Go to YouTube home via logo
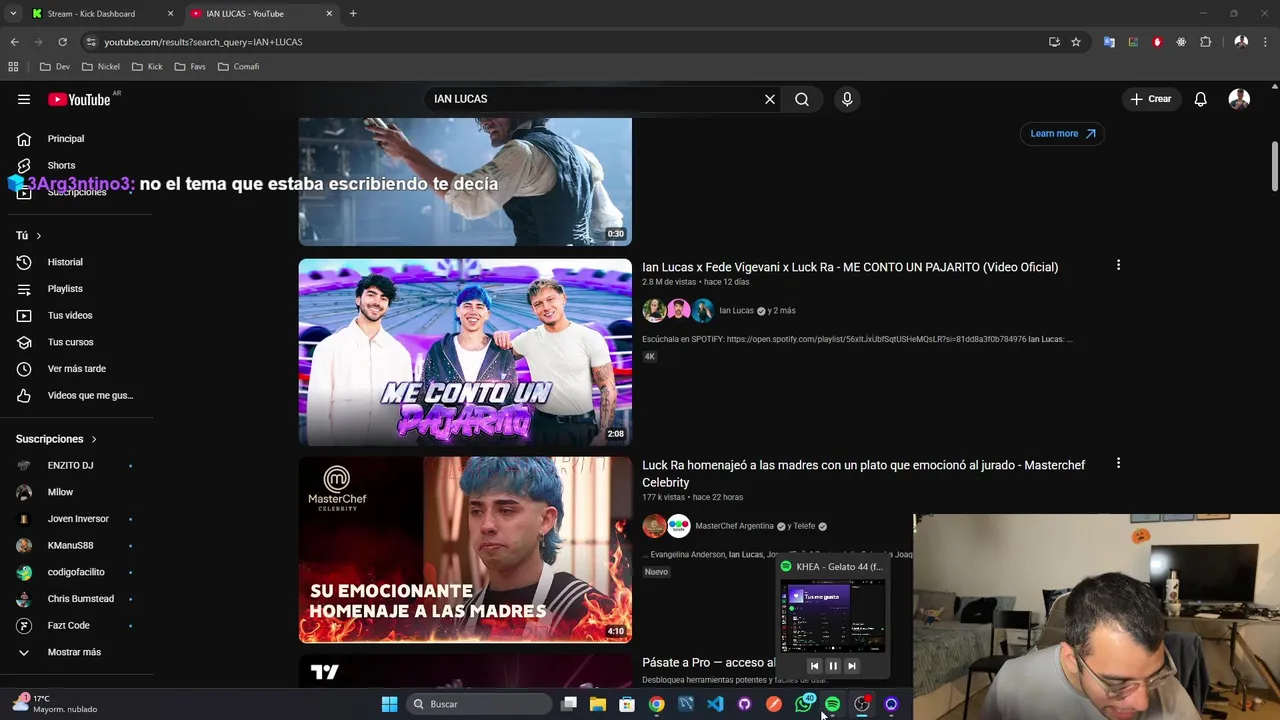The width and height of the screenshot is (1280, 720). click(79, 99)
